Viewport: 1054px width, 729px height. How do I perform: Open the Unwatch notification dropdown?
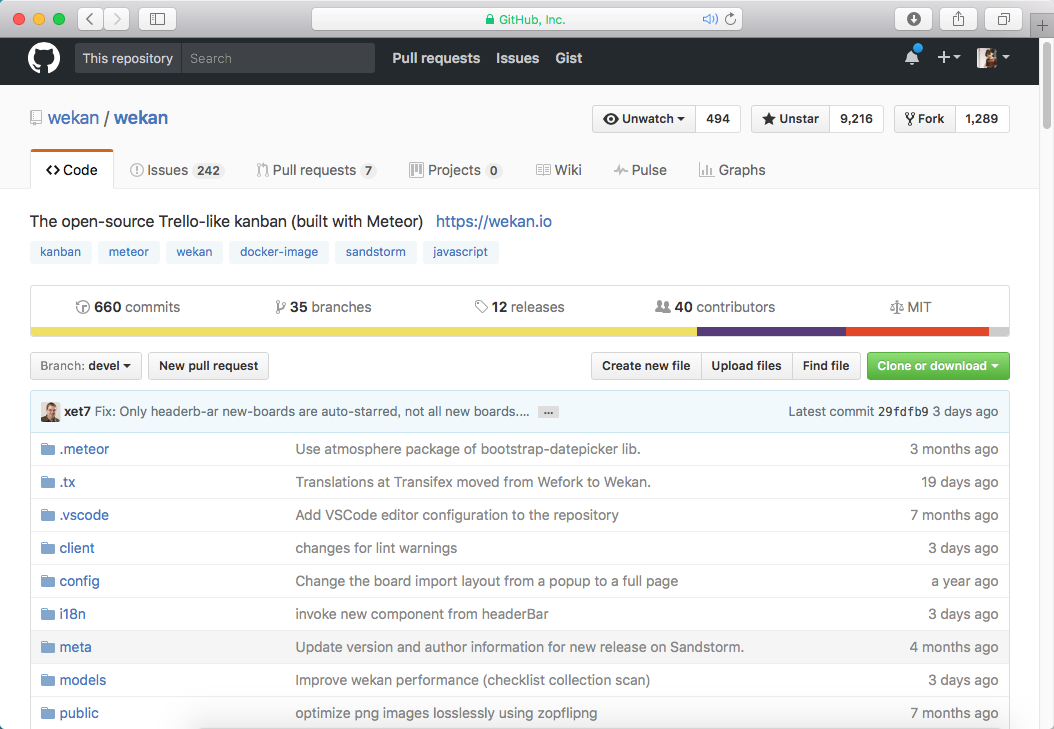(x=644, y=119)
